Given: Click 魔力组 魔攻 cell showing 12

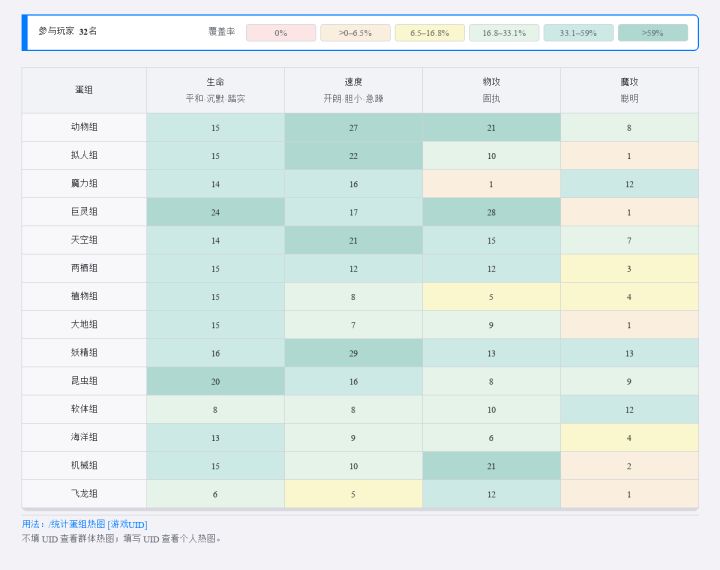Looking at the screenshot, I should [629, 184].
